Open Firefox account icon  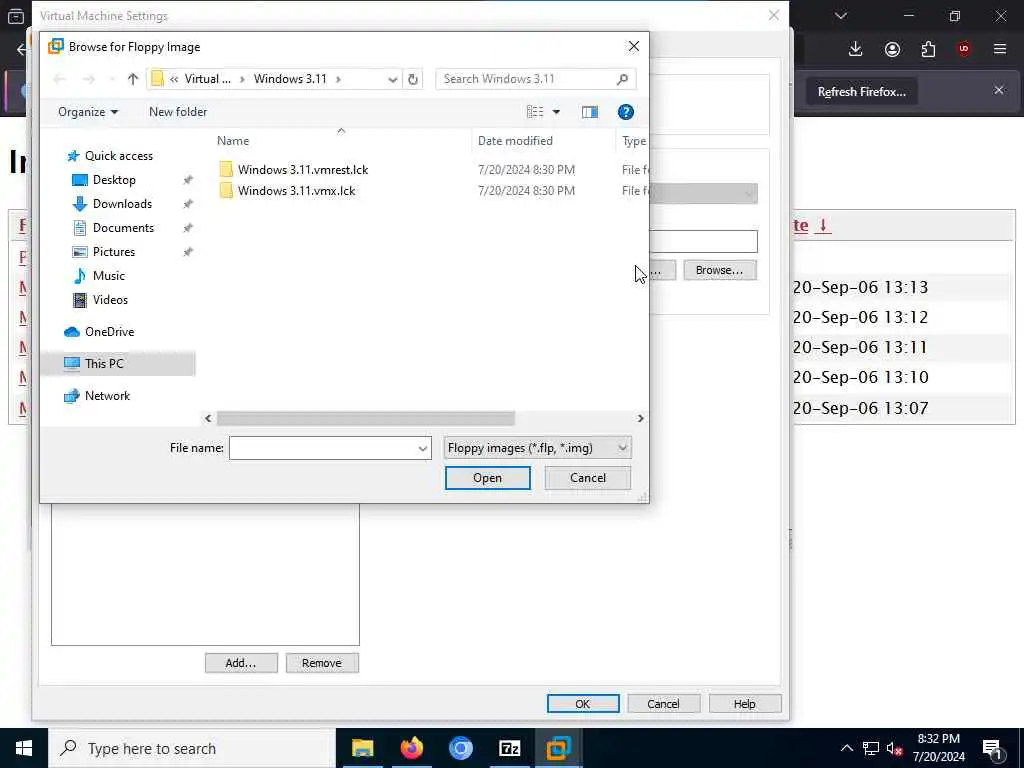(x=892, y=49)
